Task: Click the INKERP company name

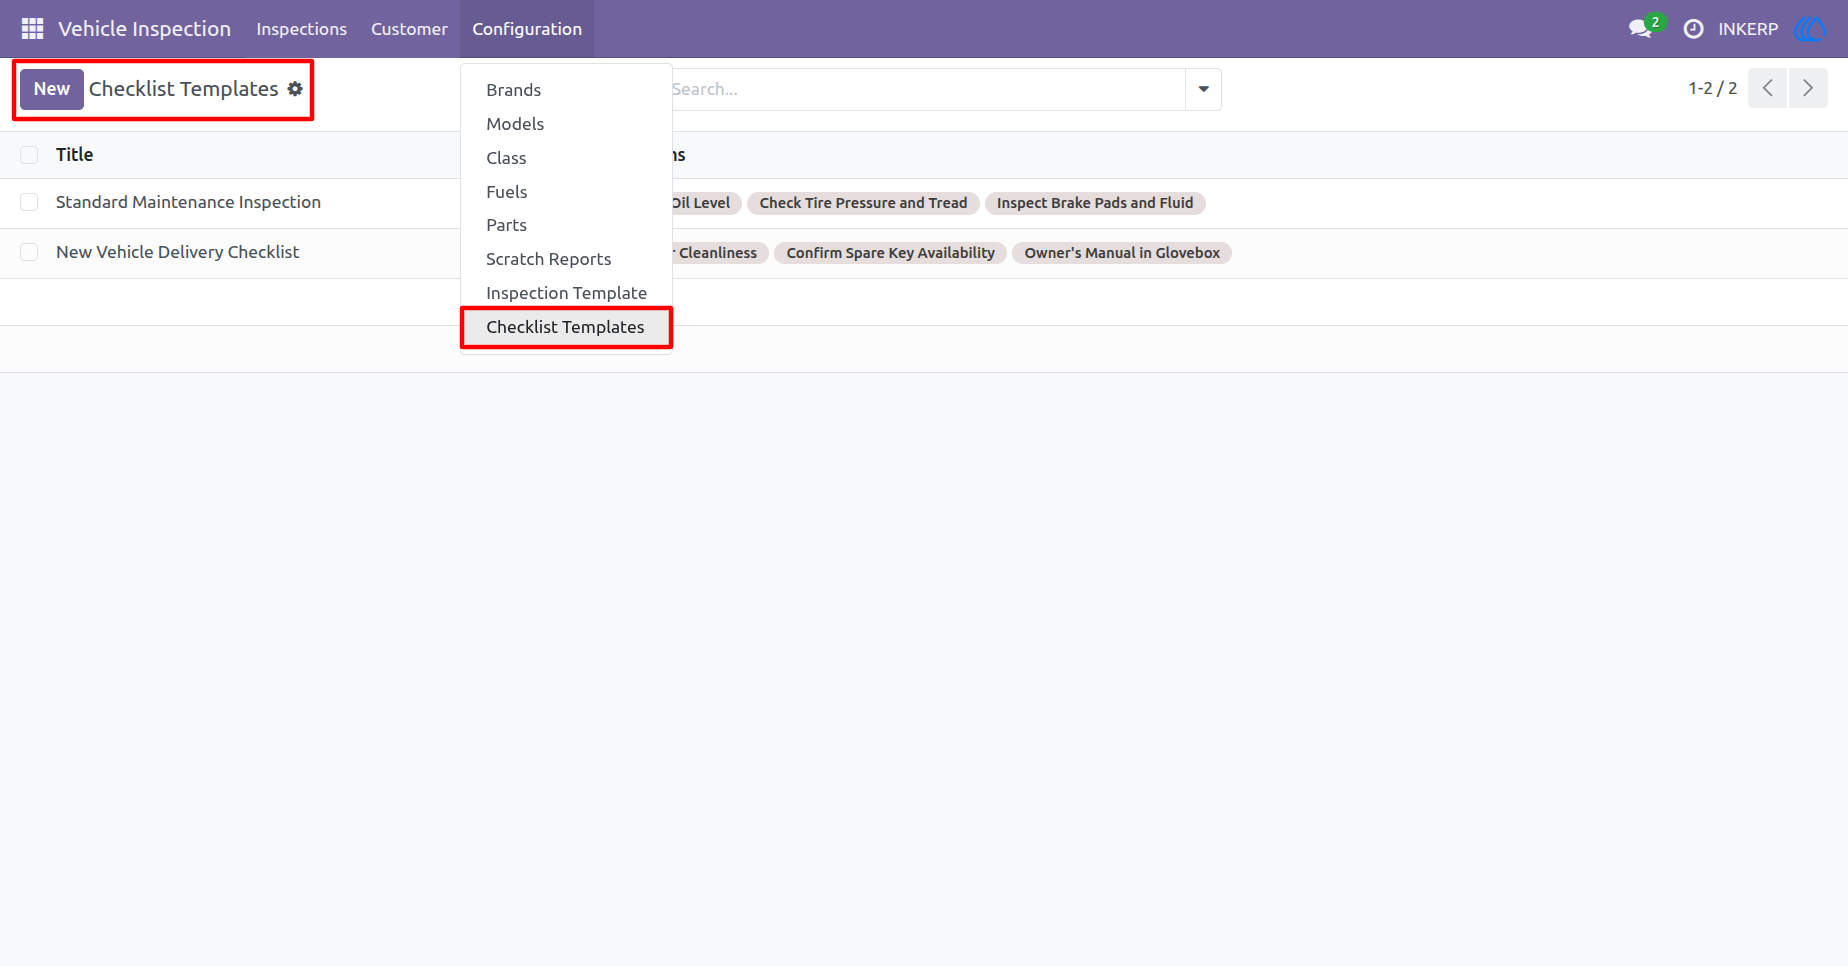Action: [x=1748, y=29]
